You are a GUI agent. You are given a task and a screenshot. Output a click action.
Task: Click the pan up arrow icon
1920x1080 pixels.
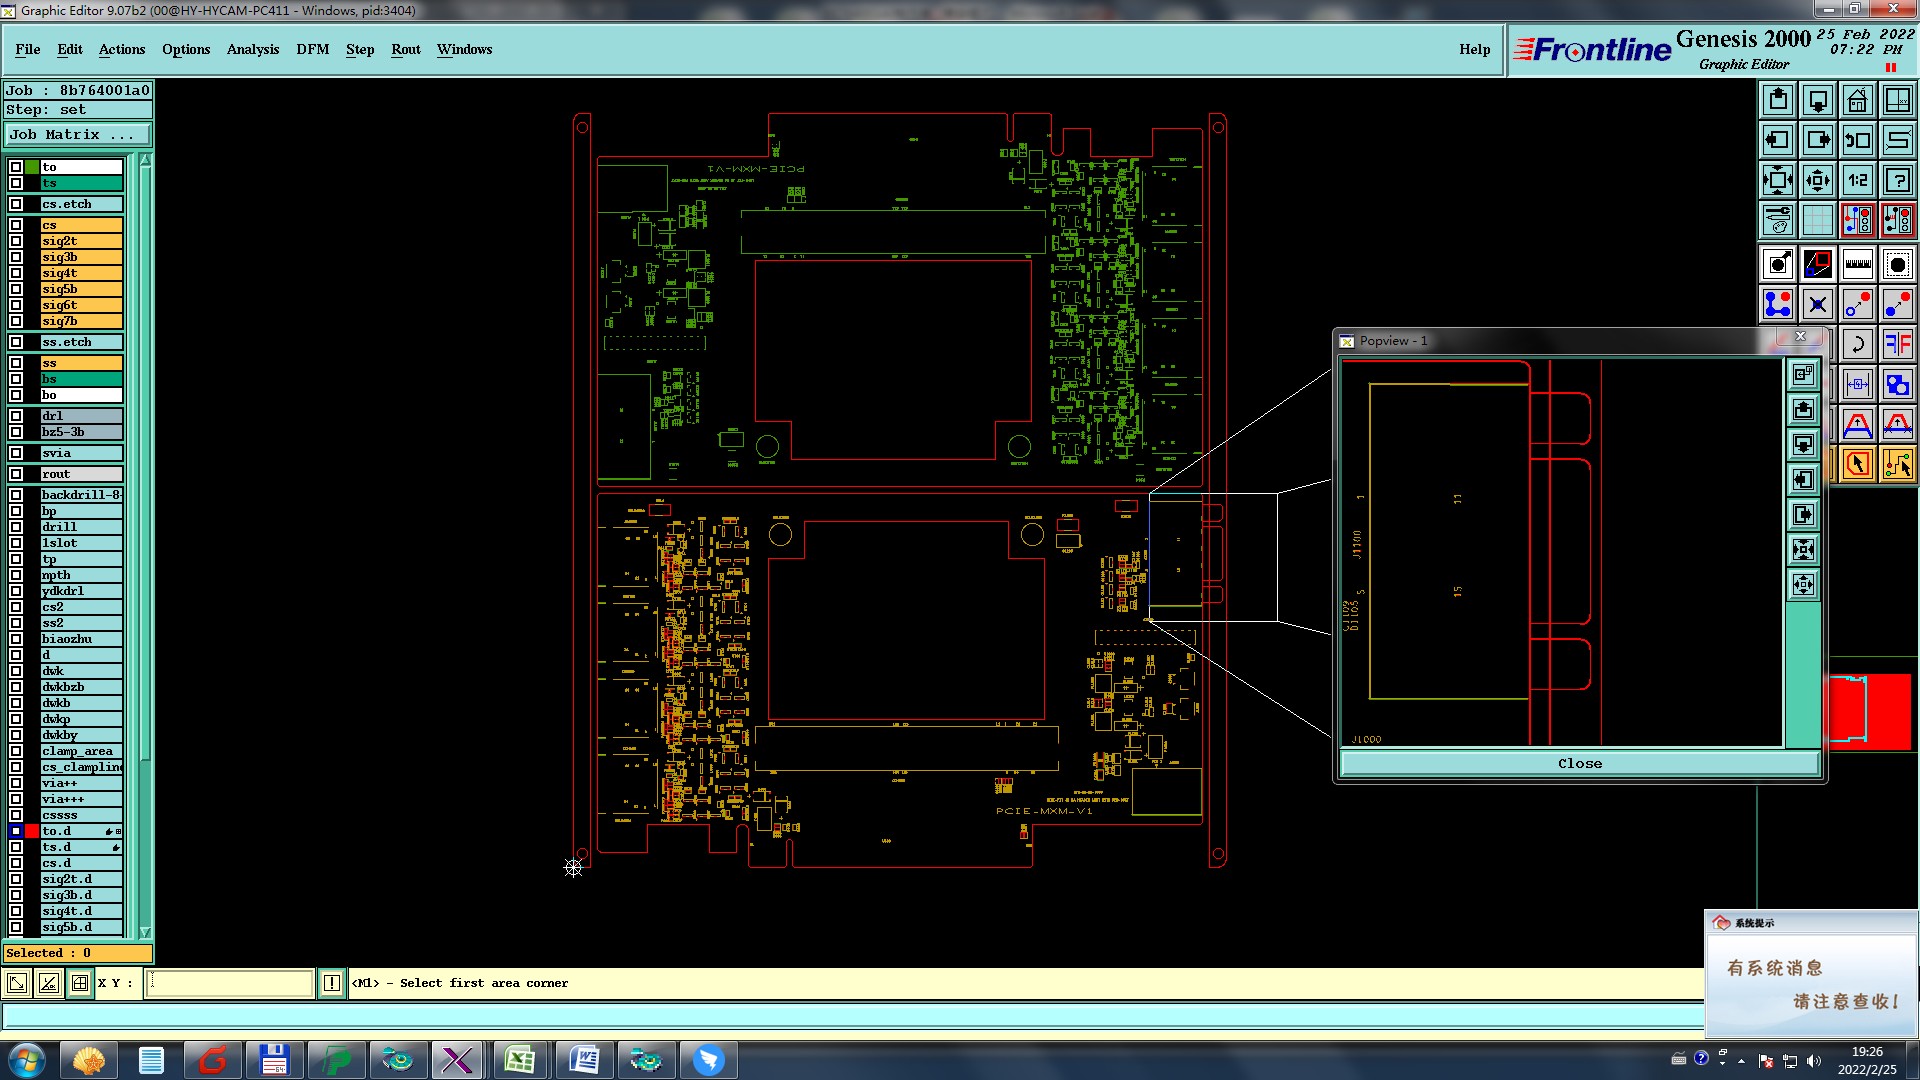1777,100
